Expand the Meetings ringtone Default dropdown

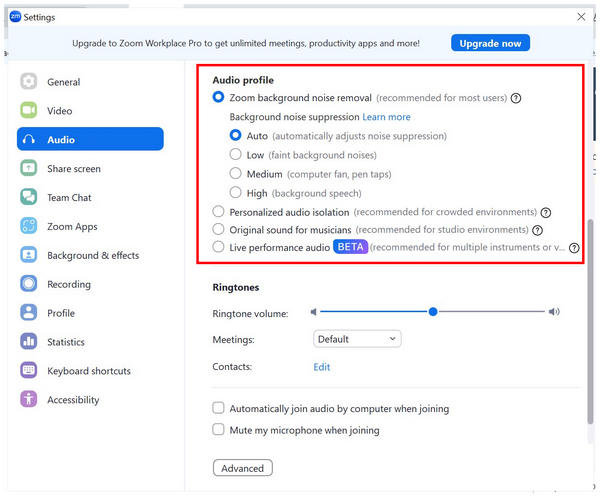tap(357, 339)
